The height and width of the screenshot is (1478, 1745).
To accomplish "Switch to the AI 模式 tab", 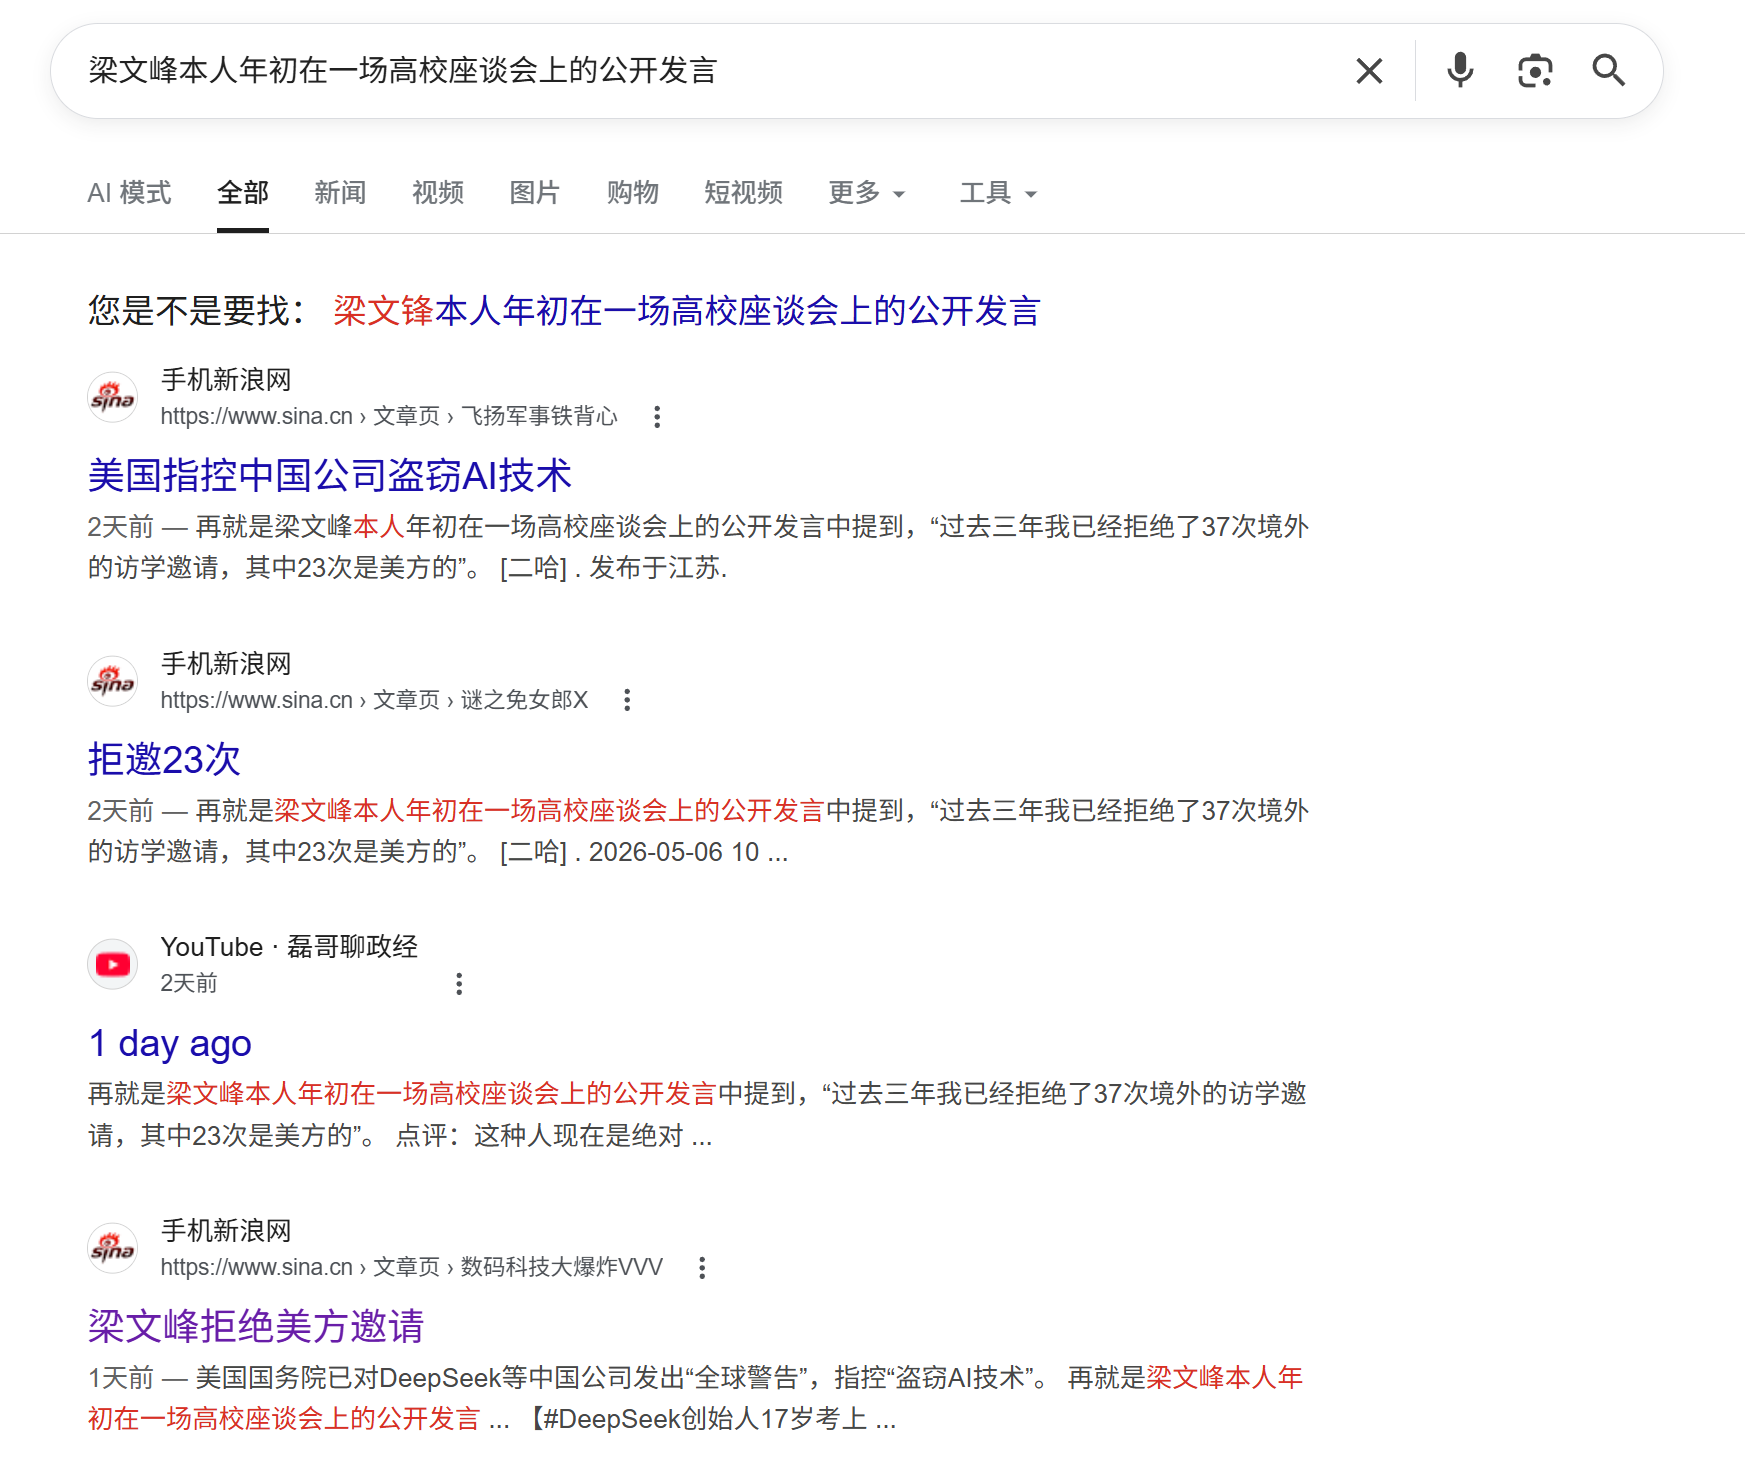I will (x=129, y=193).
